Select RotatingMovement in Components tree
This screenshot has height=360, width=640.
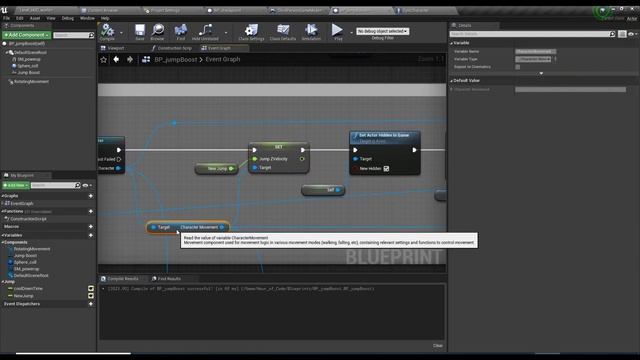[31, 82]
